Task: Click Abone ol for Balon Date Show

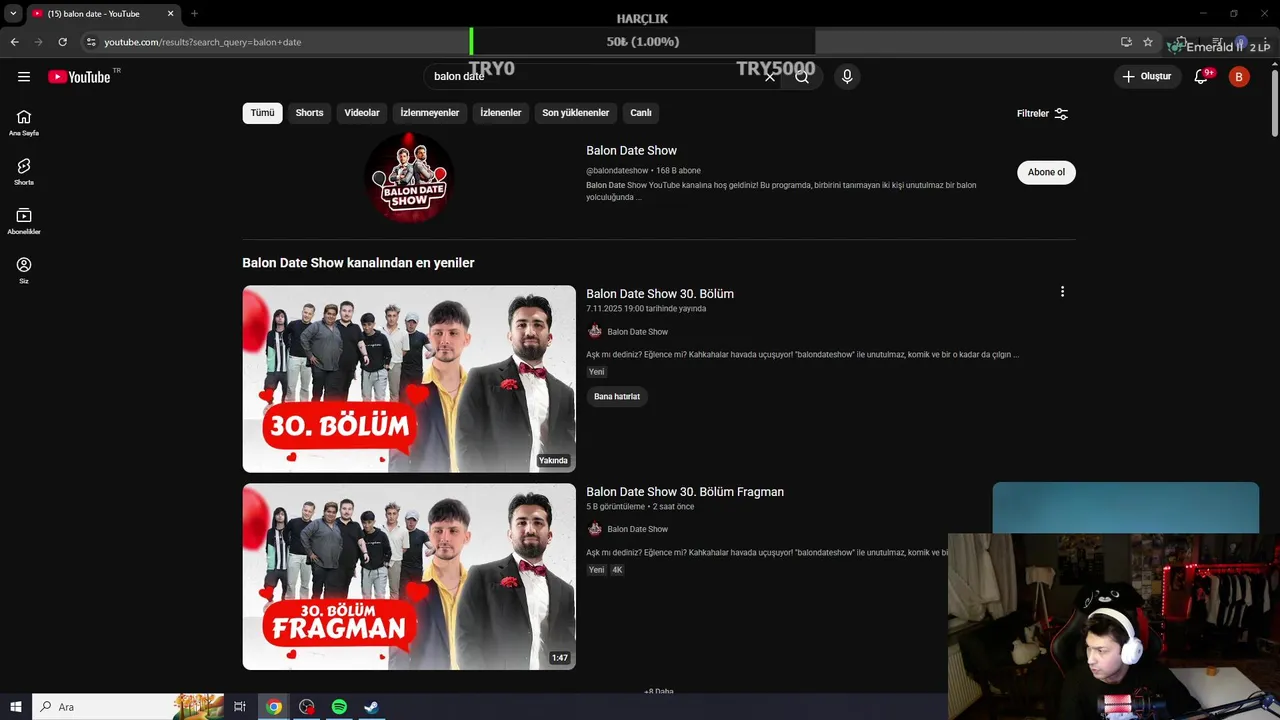Action: (1046, 172)
